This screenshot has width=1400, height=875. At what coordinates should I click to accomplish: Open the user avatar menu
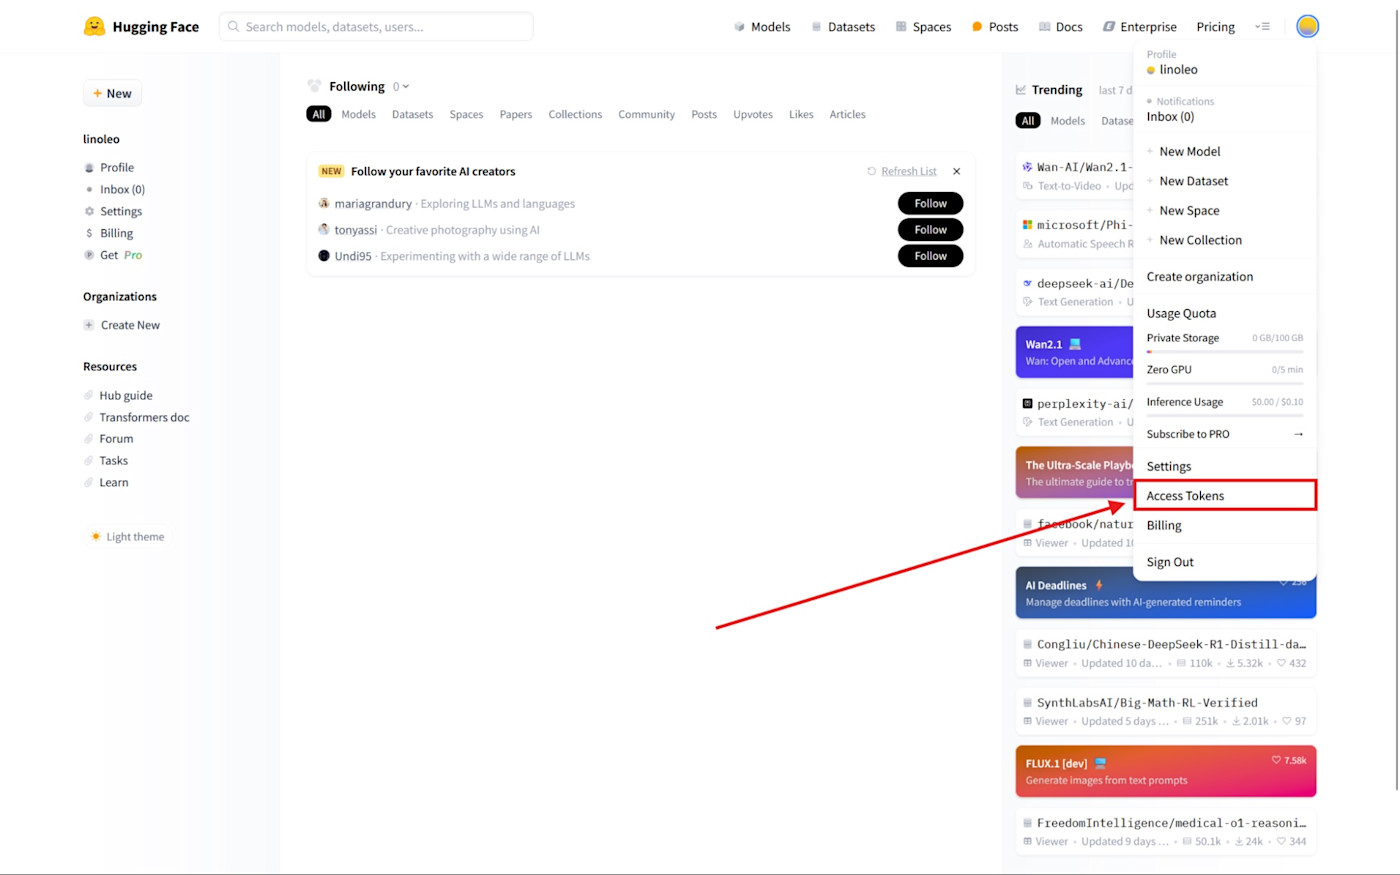pyautogui.click(x=1307, y=27)
